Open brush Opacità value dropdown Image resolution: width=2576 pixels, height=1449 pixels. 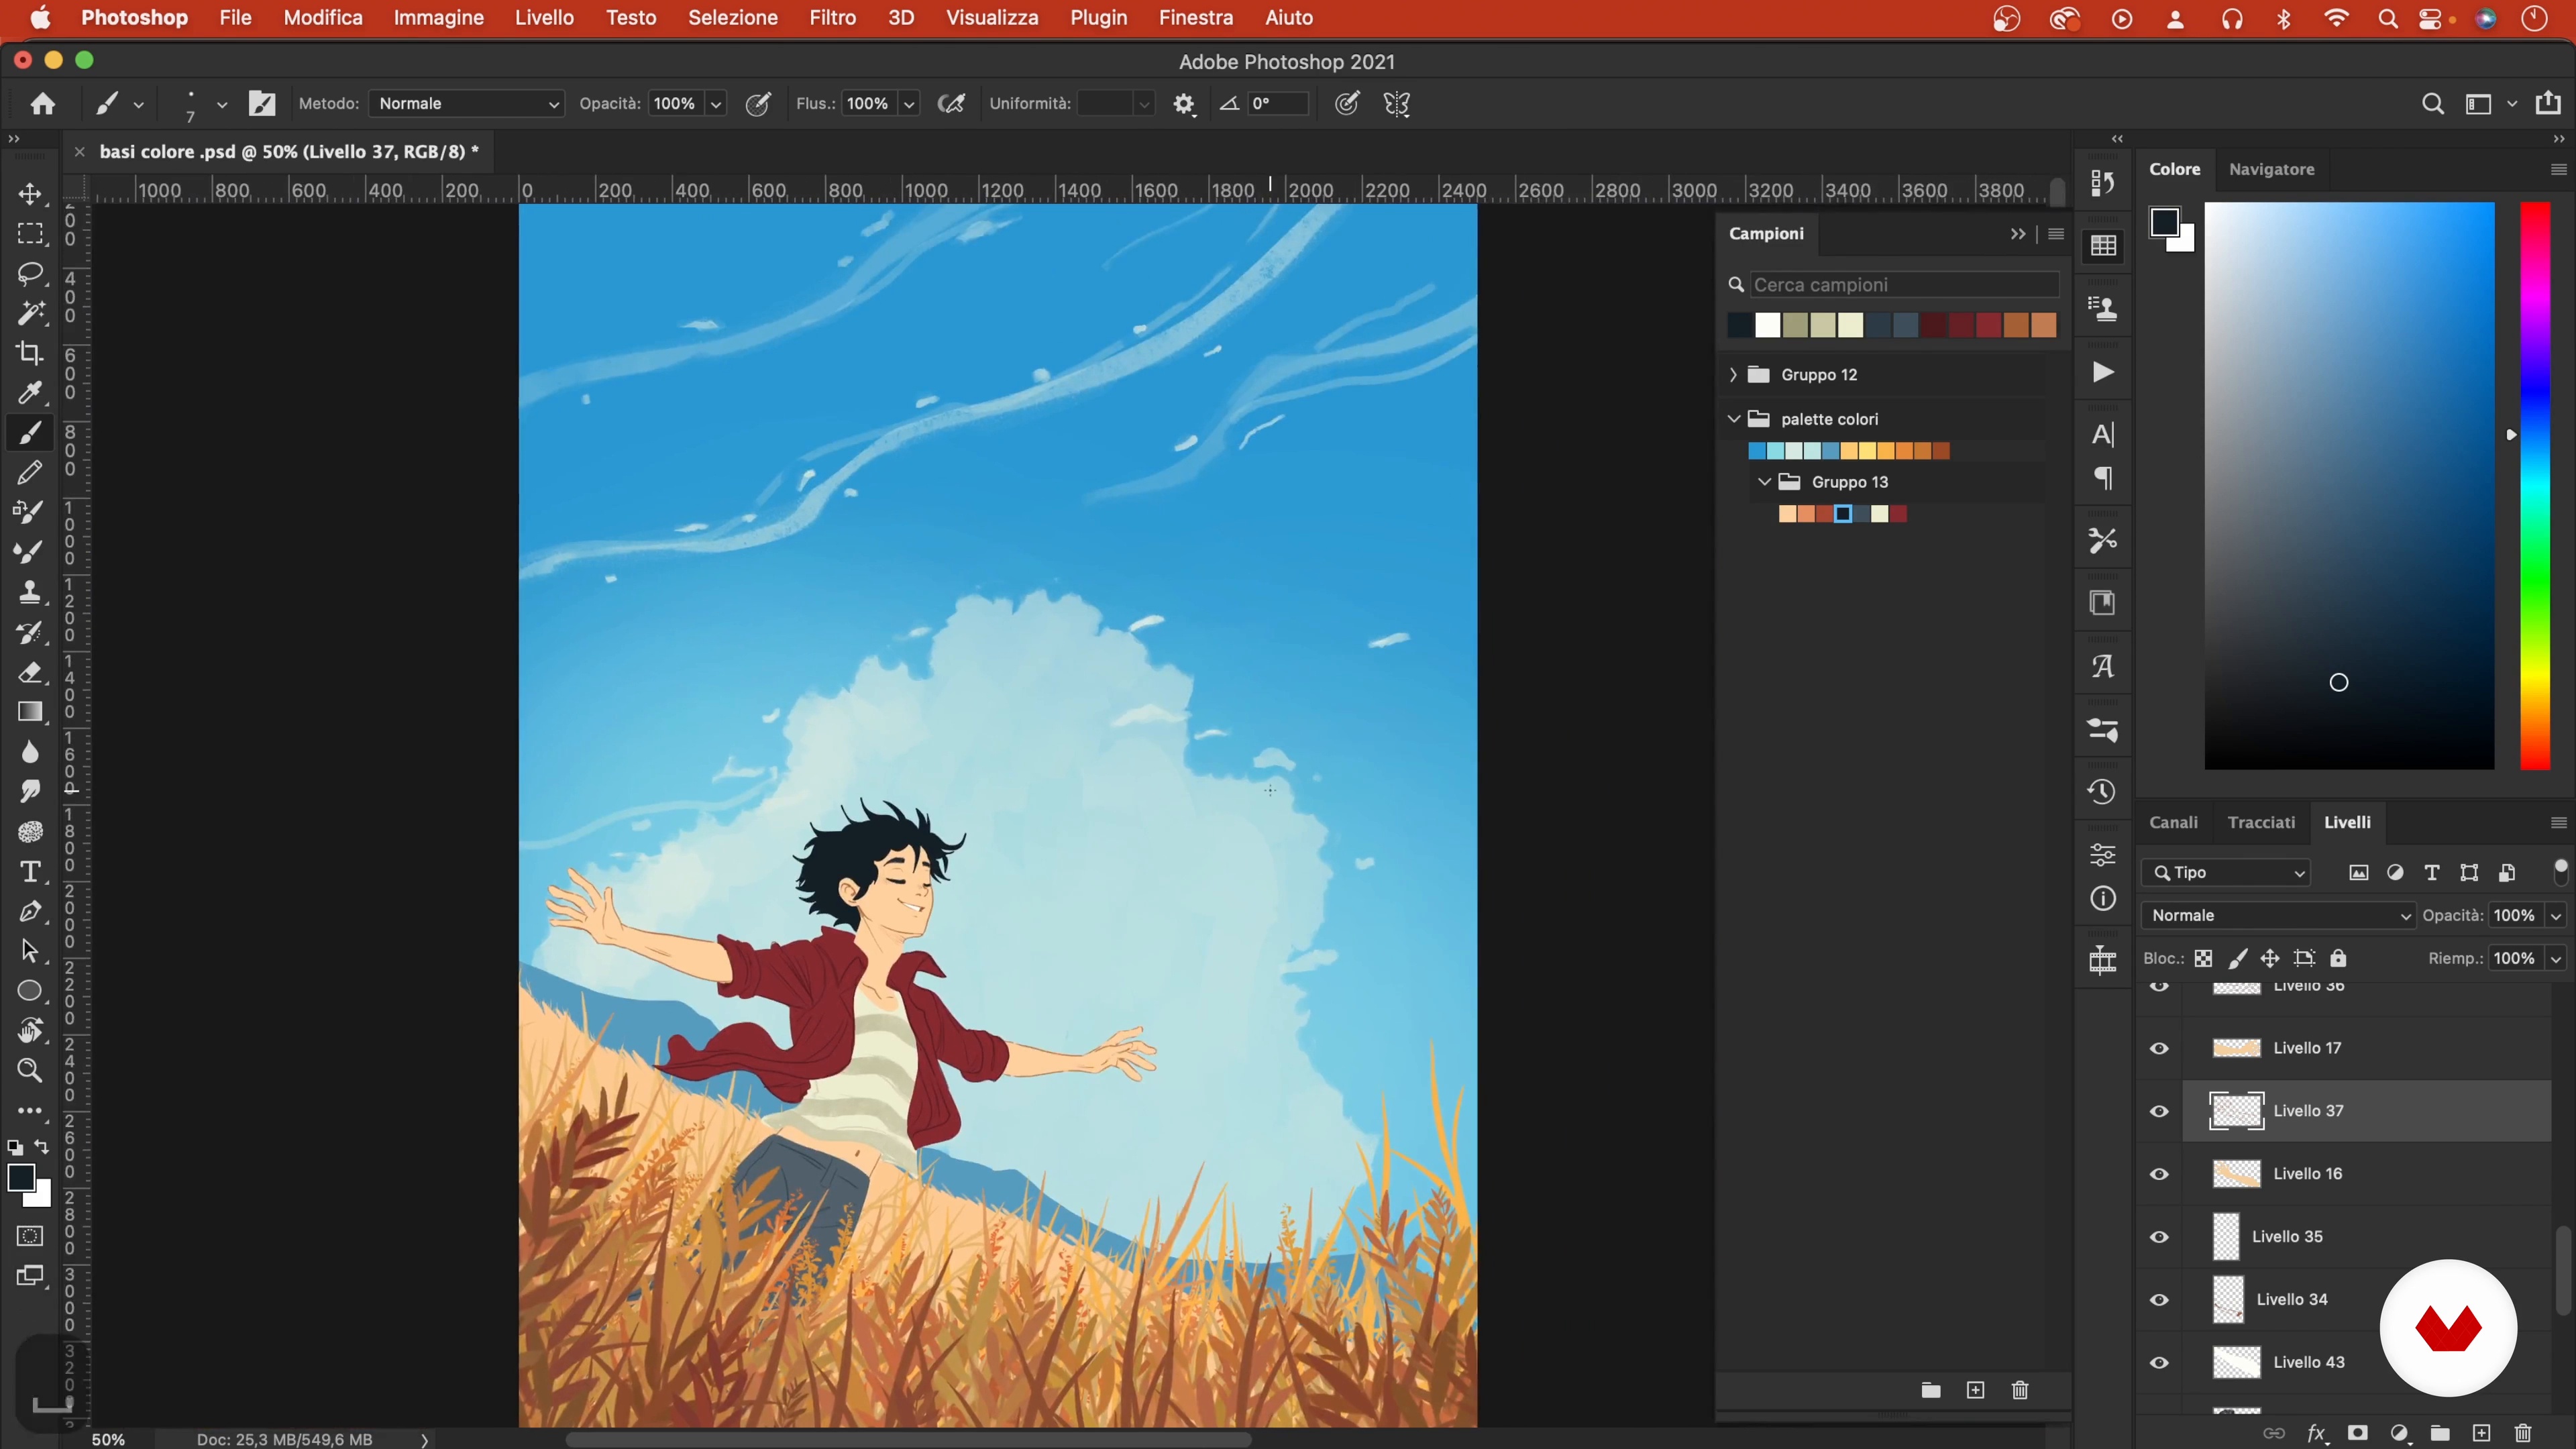coord(716,104)
